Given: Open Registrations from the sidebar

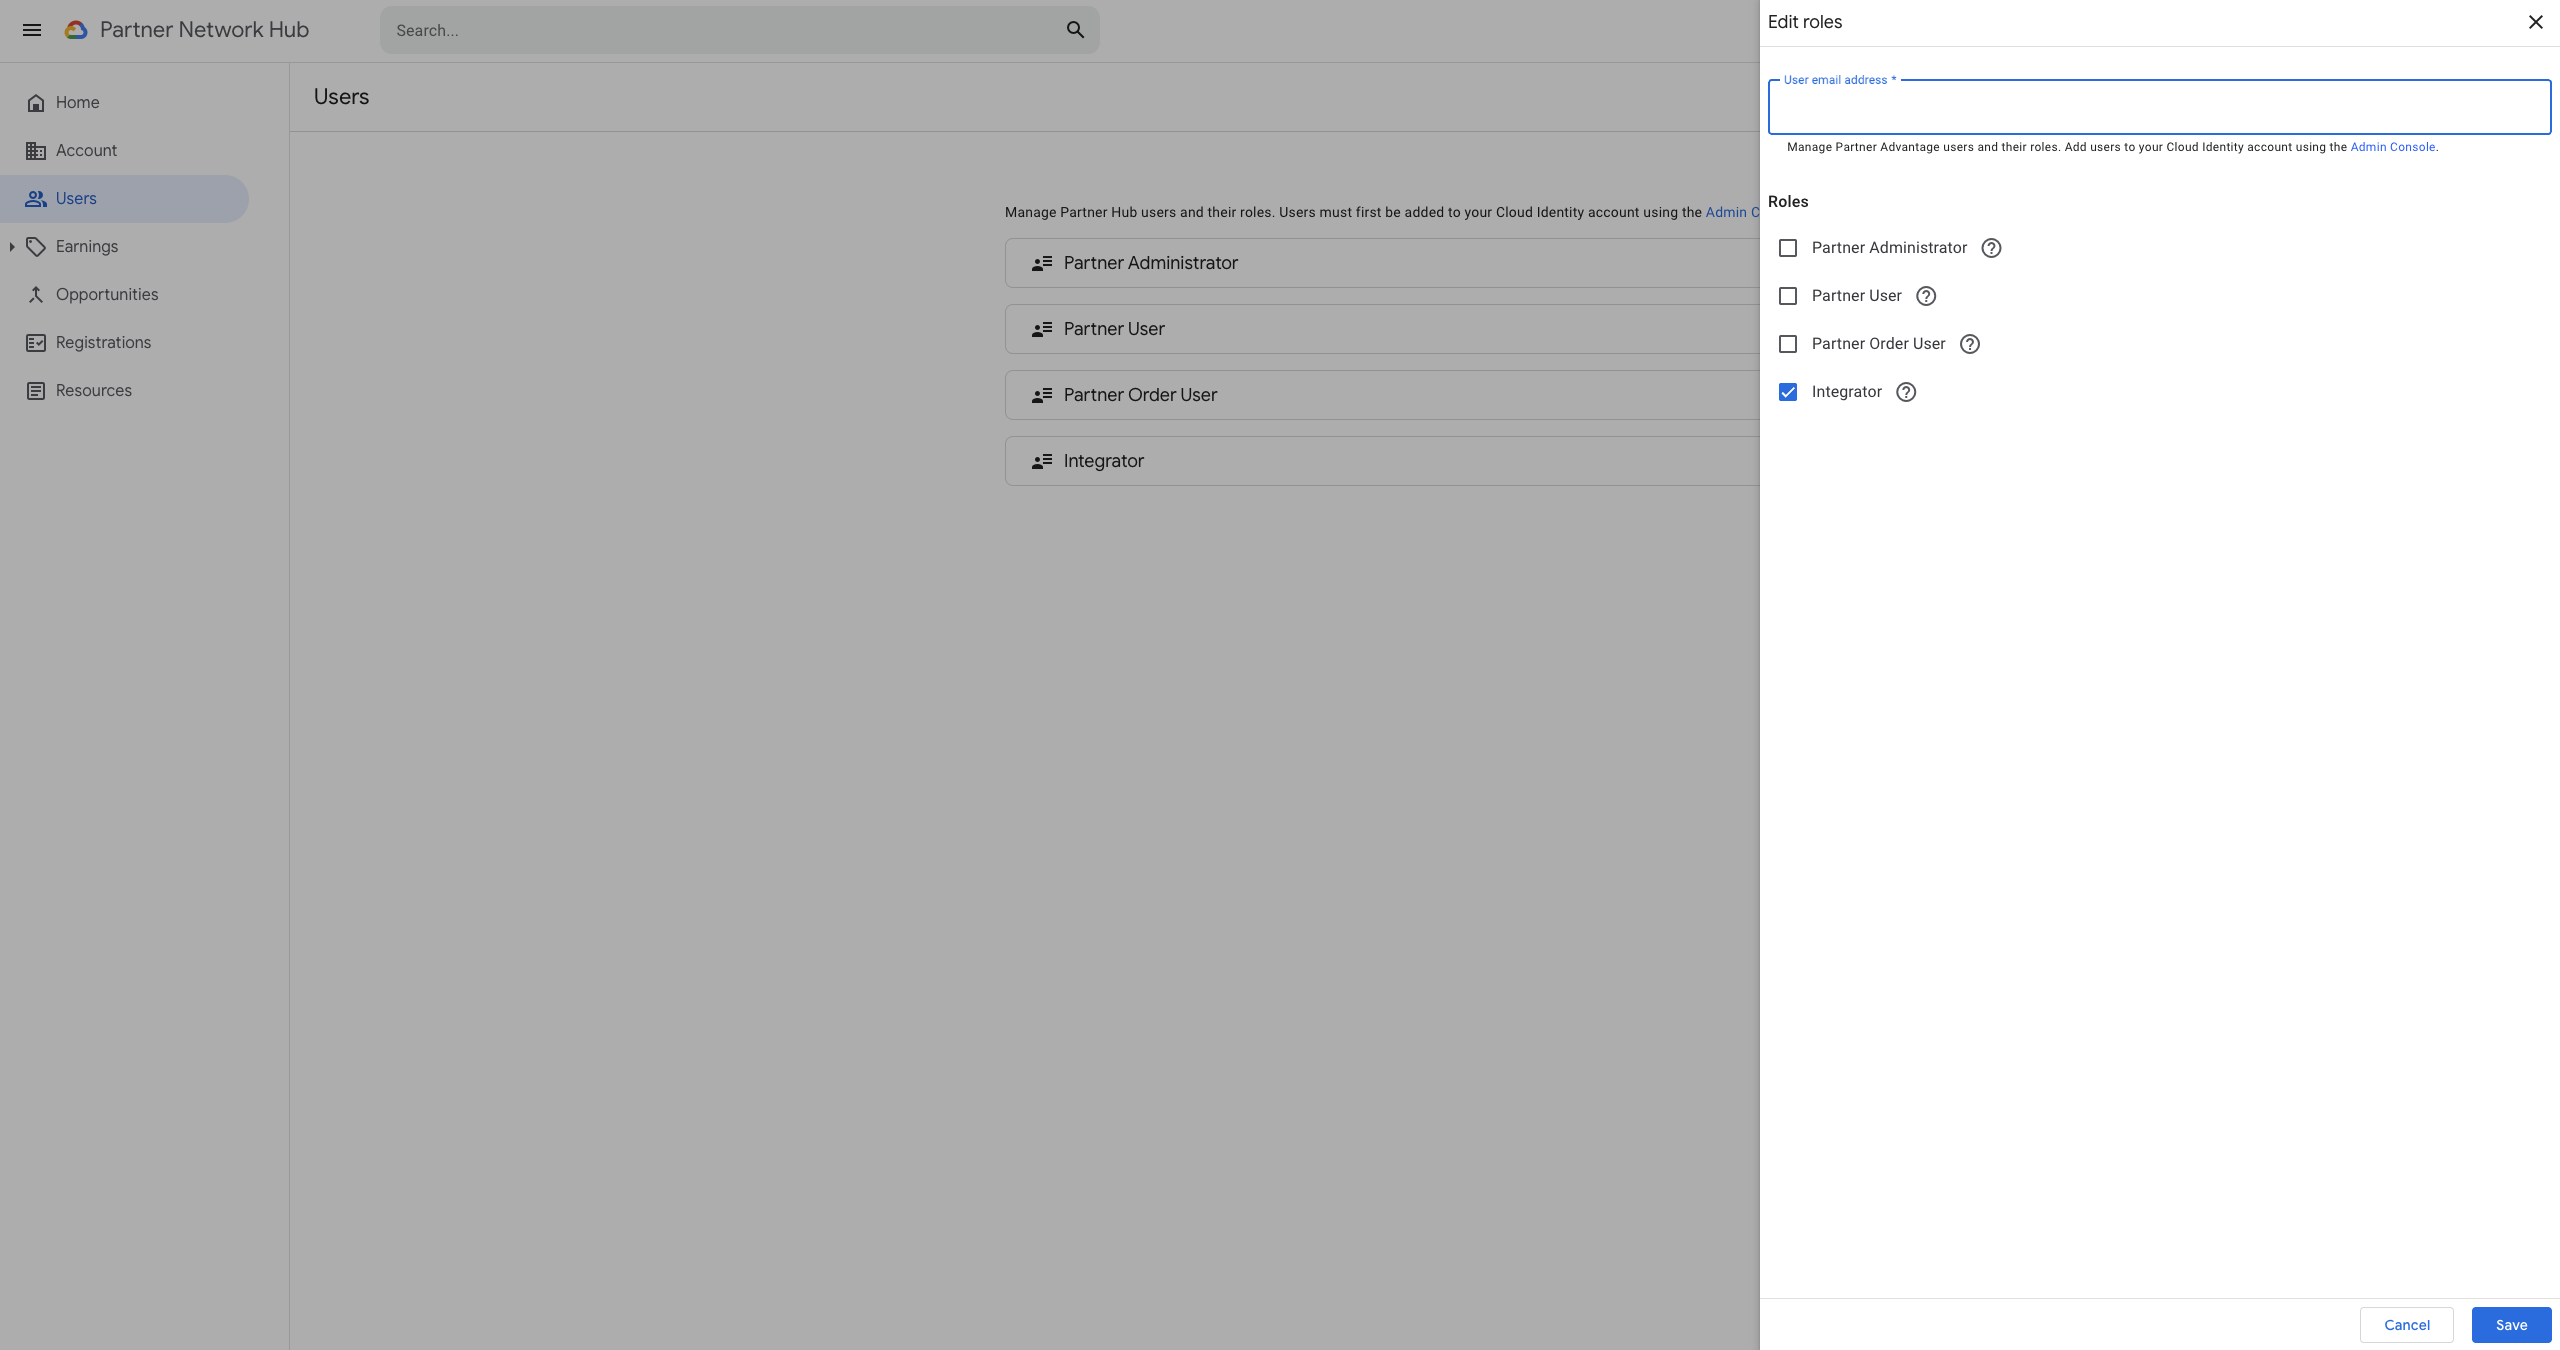Looking at the screenshot, I should click(124, 343).
